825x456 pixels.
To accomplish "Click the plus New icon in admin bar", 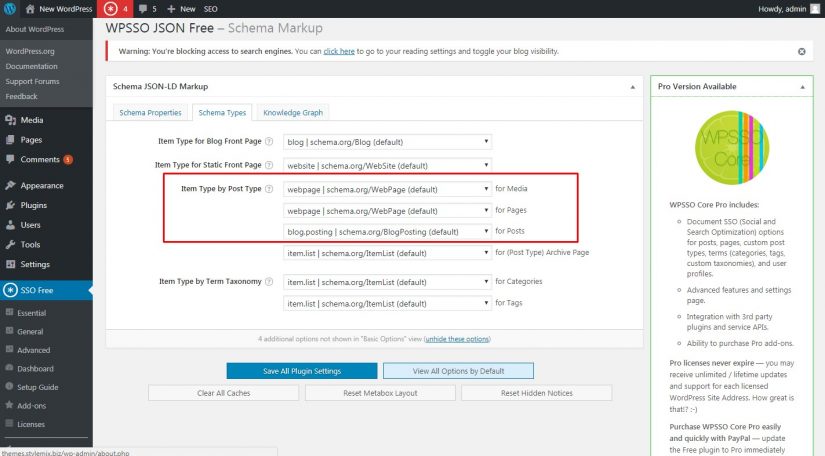I will pyautogui.click(x=171, y=9).
